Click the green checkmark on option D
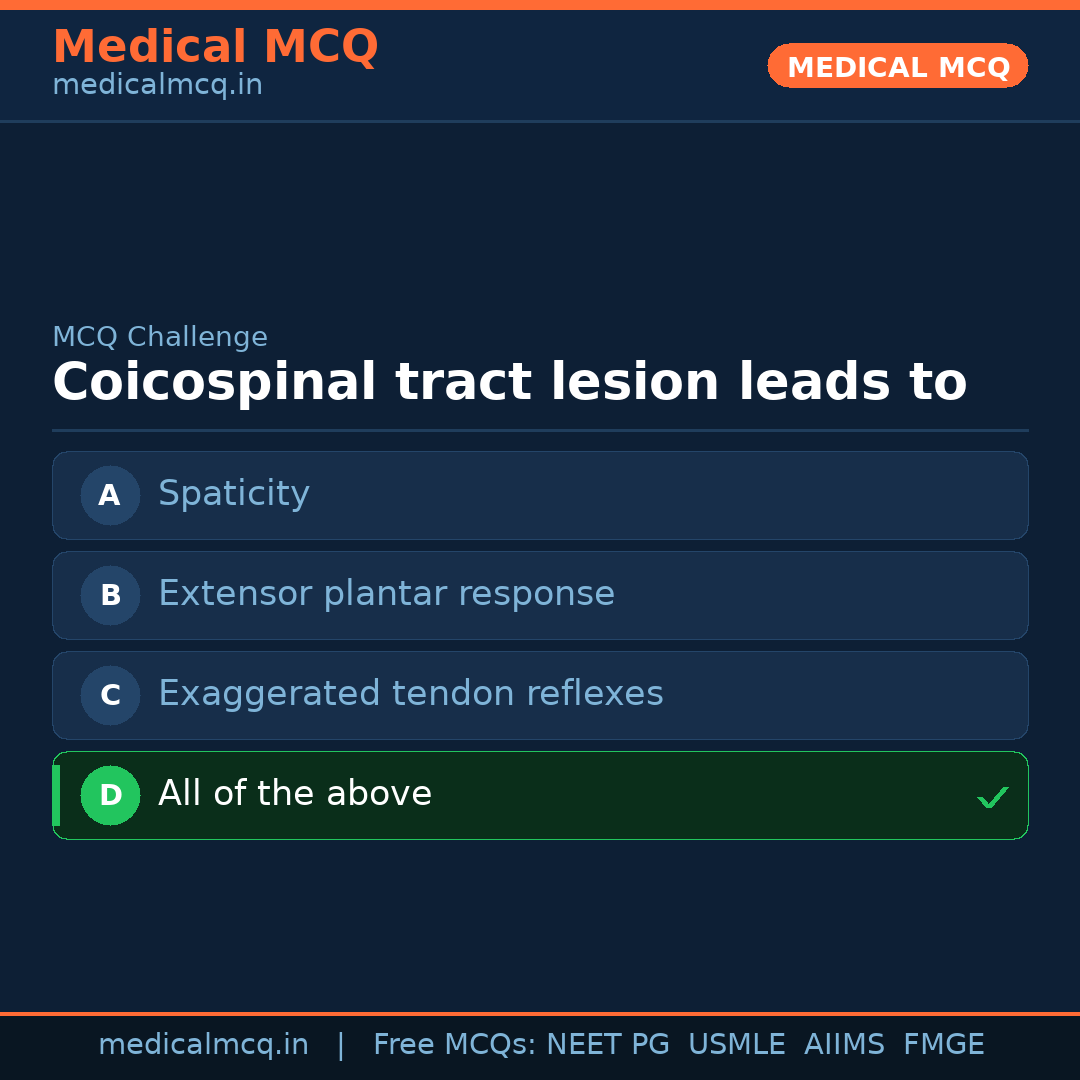The height and width of the screenshot is (1080, 1080). [x=992, y=797]
